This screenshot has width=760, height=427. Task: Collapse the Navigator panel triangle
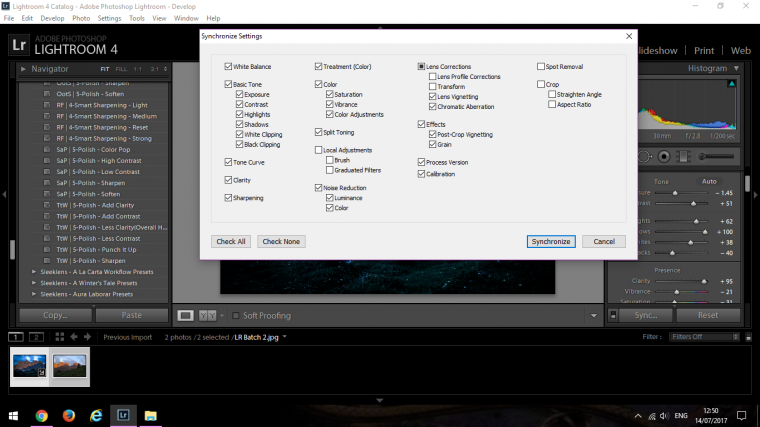point(23,69)
